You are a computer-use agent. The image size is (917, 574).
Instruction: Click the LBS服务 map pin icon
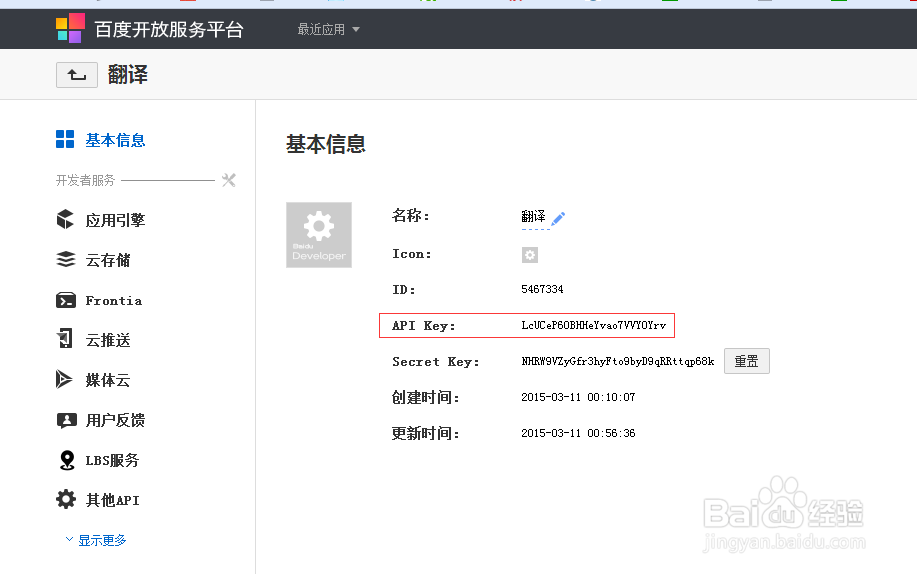pyautogui.click(x=67, y=460)
